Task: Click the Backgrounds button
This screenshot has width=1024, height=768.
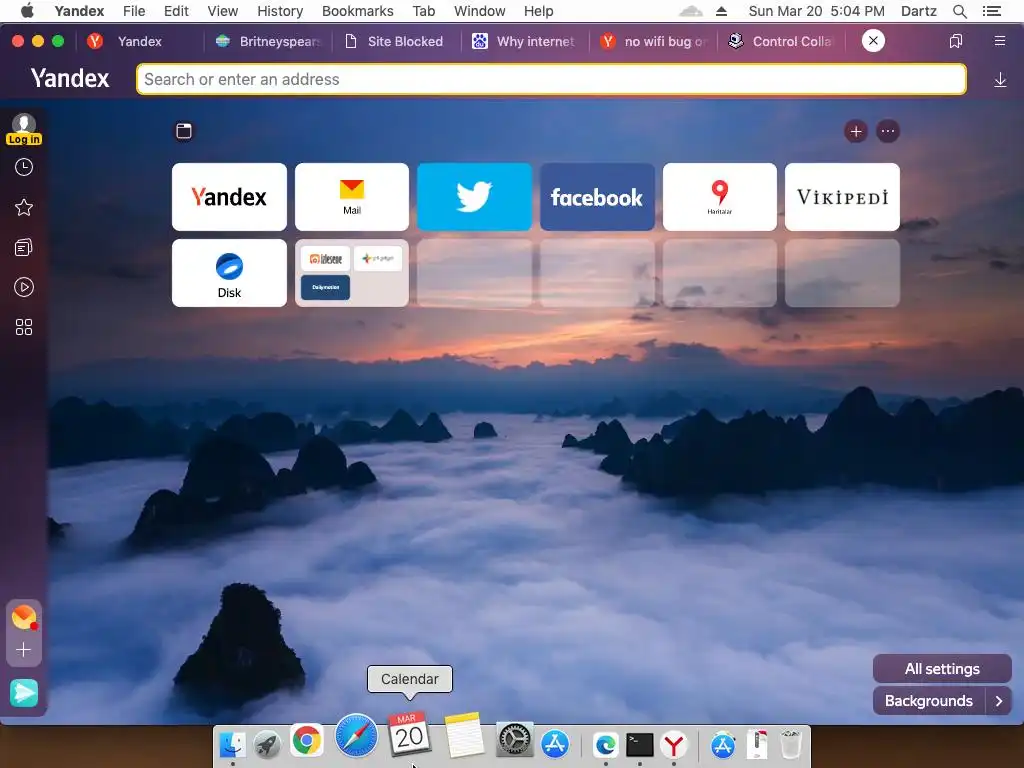Action: pyautogui.click(x=929, y=701)
